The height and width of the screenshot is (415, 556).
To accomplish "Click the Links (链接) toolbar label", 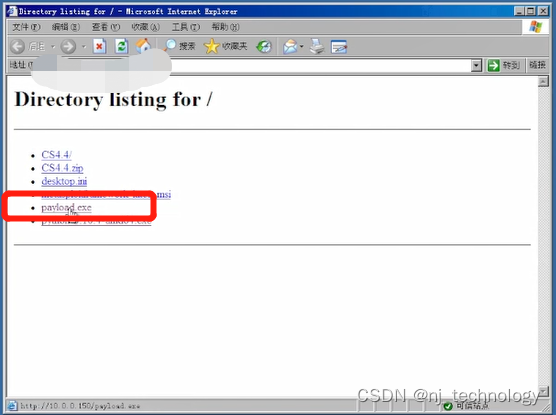I will pyautogui.click(x=537, y=65).
